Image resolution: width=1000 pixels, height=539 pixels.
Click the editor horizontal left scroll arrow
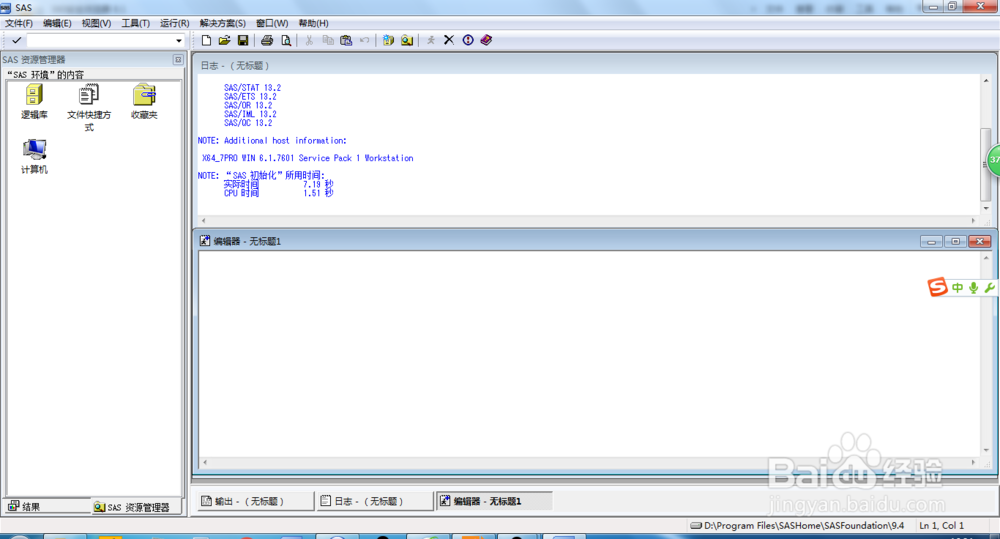click(204, 462)
